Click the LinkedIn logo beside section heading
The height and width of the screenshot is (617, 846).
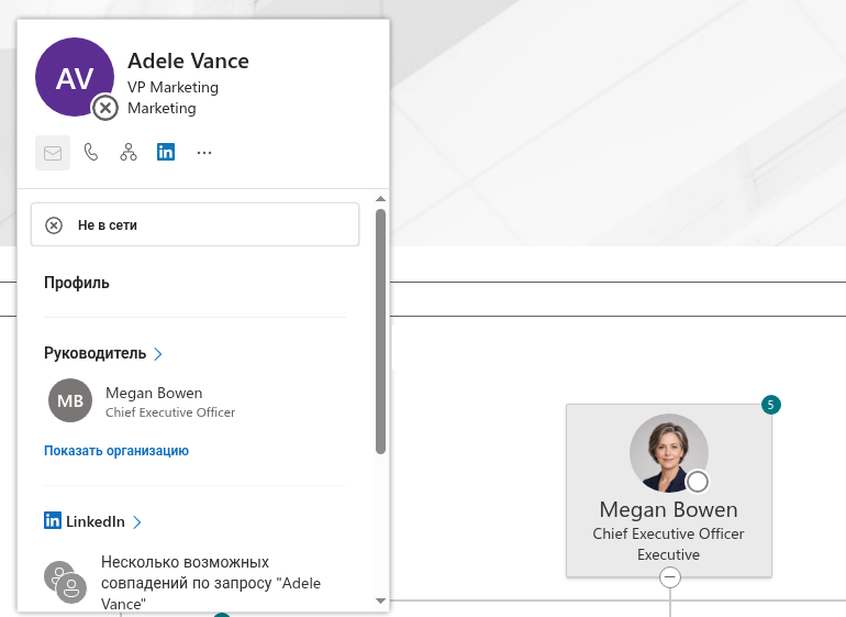[x=52, y=520]
